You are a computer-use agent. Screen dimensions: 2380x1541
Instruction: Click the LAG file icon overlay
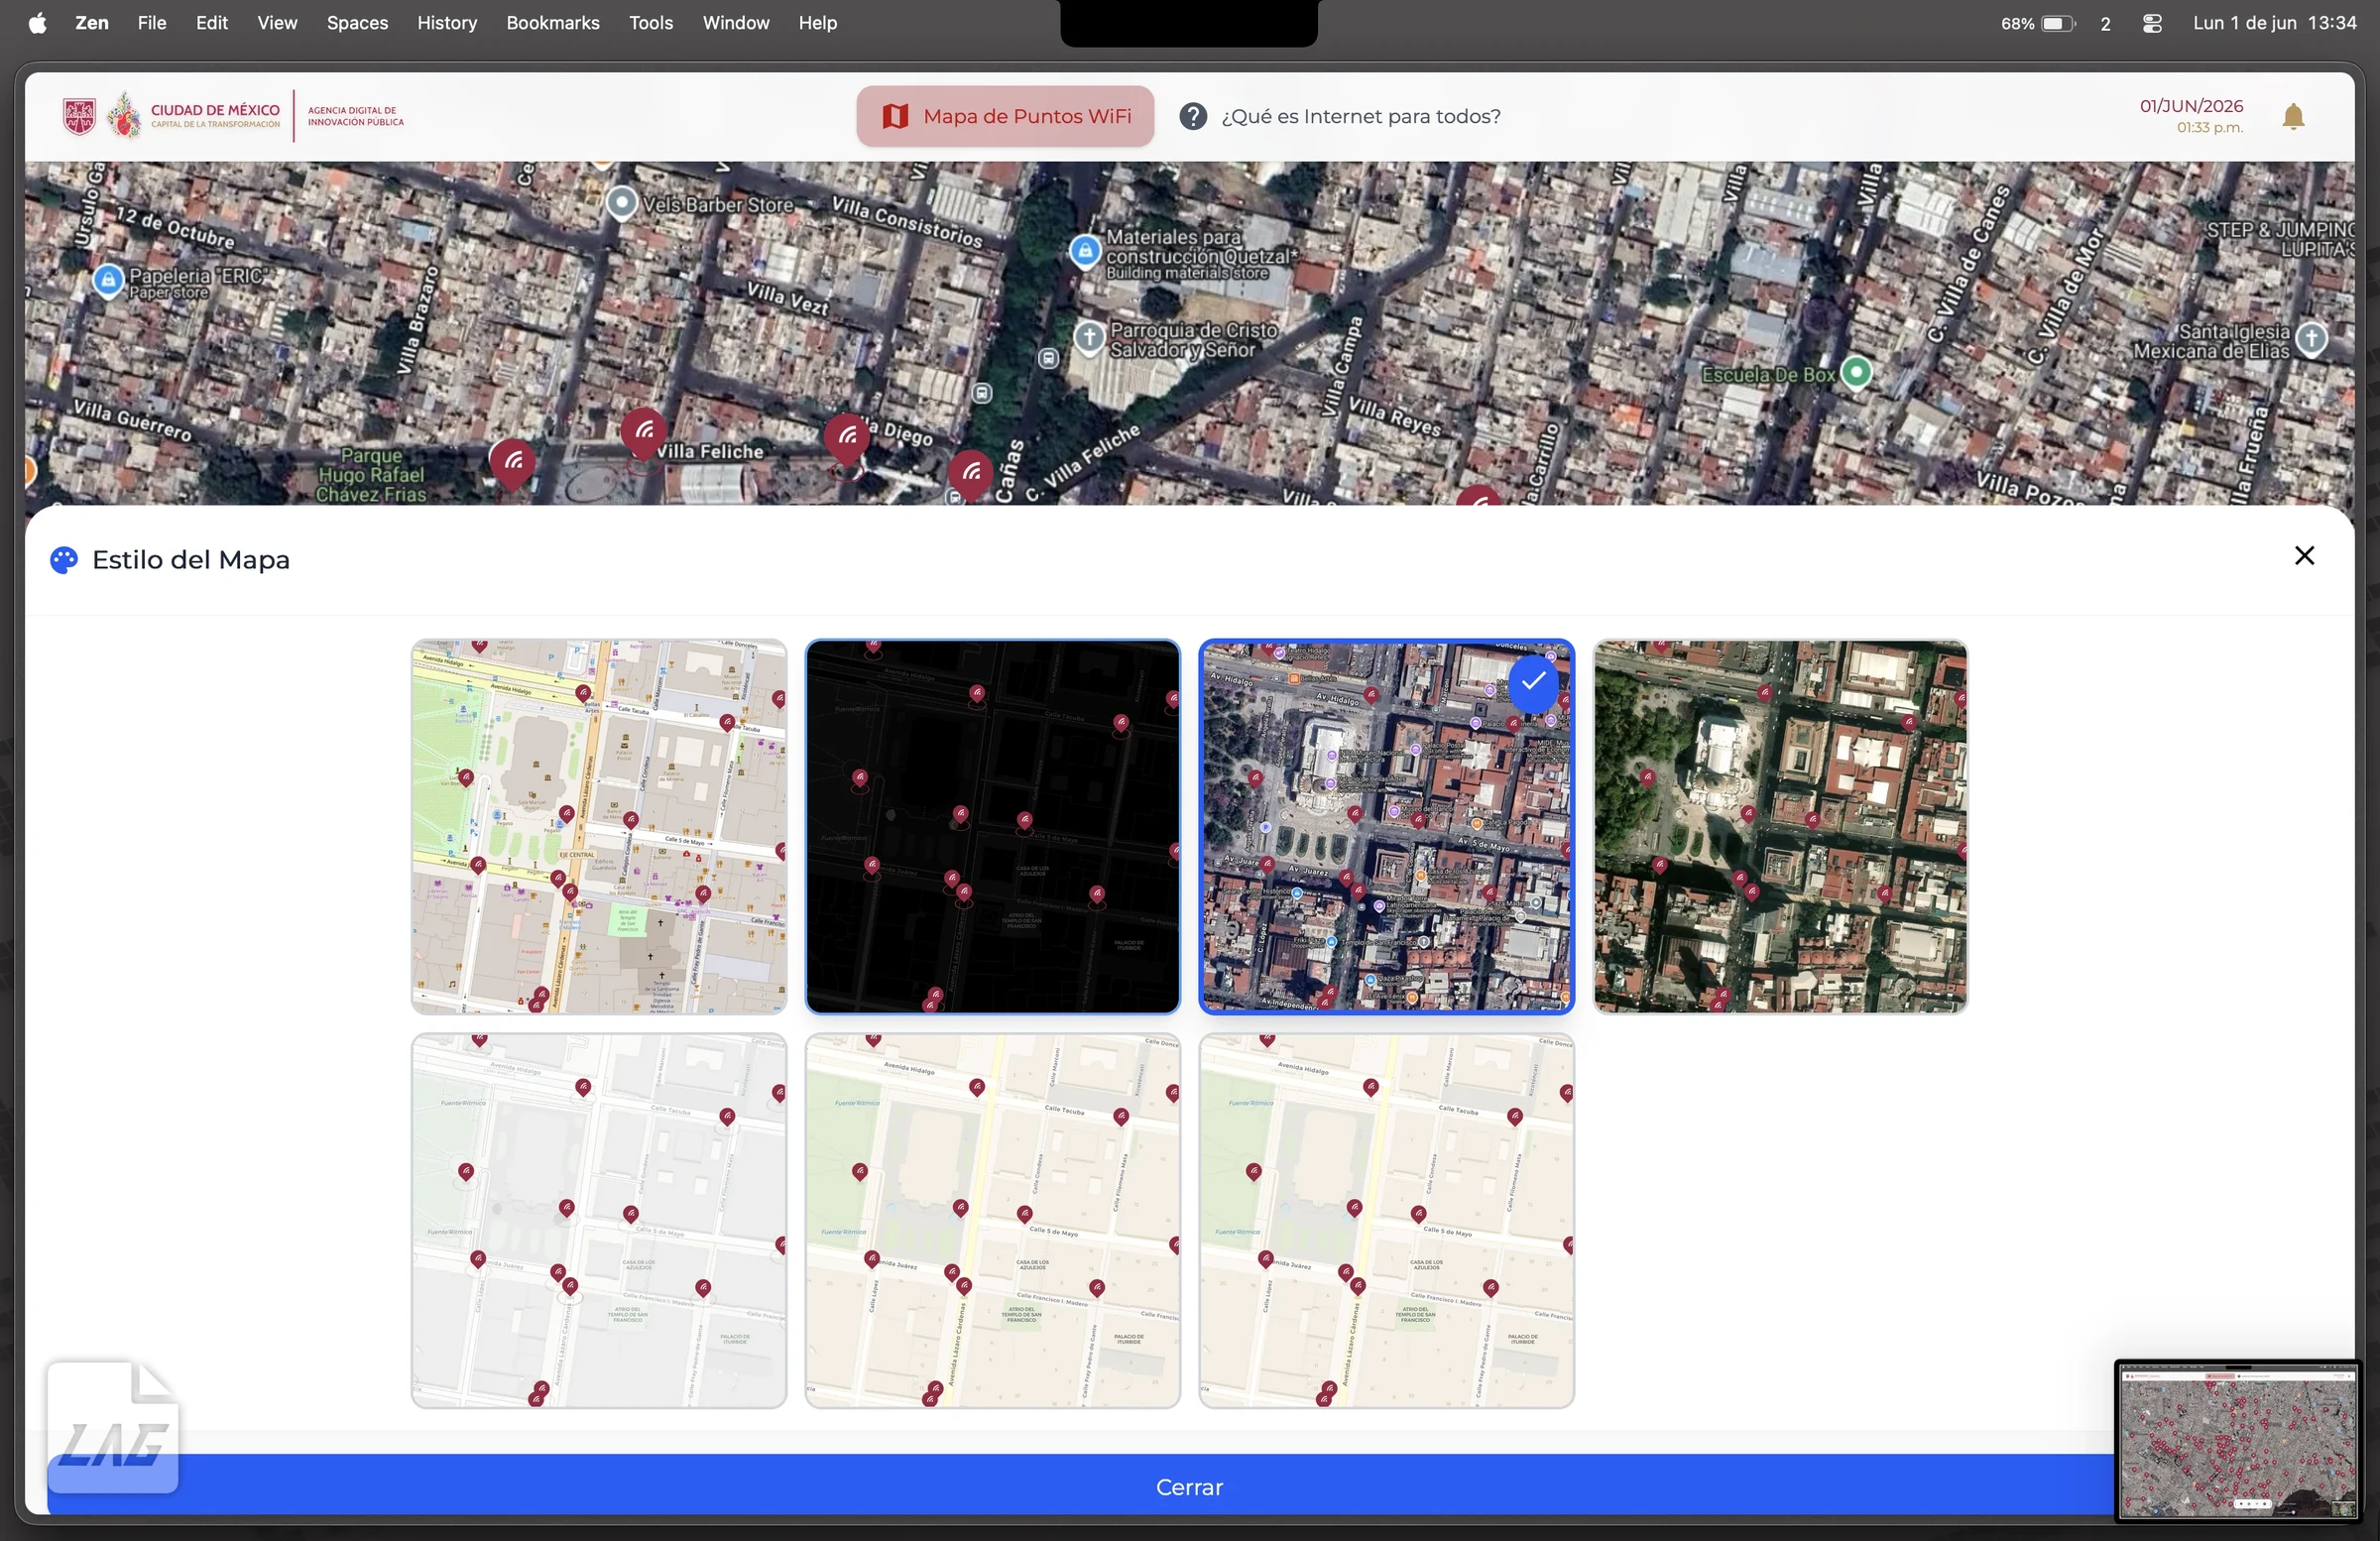(x=112, y=1427)
